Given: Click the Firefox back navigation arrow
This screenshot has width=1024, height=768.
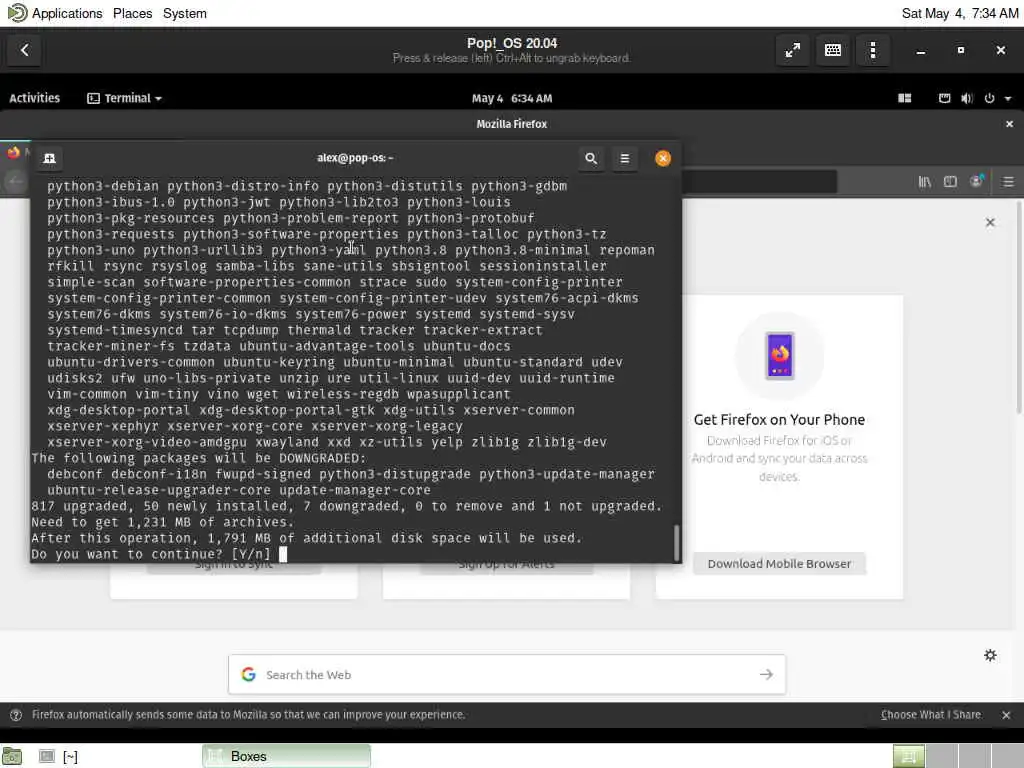Looking at the screenshot, I should [14, 182].
